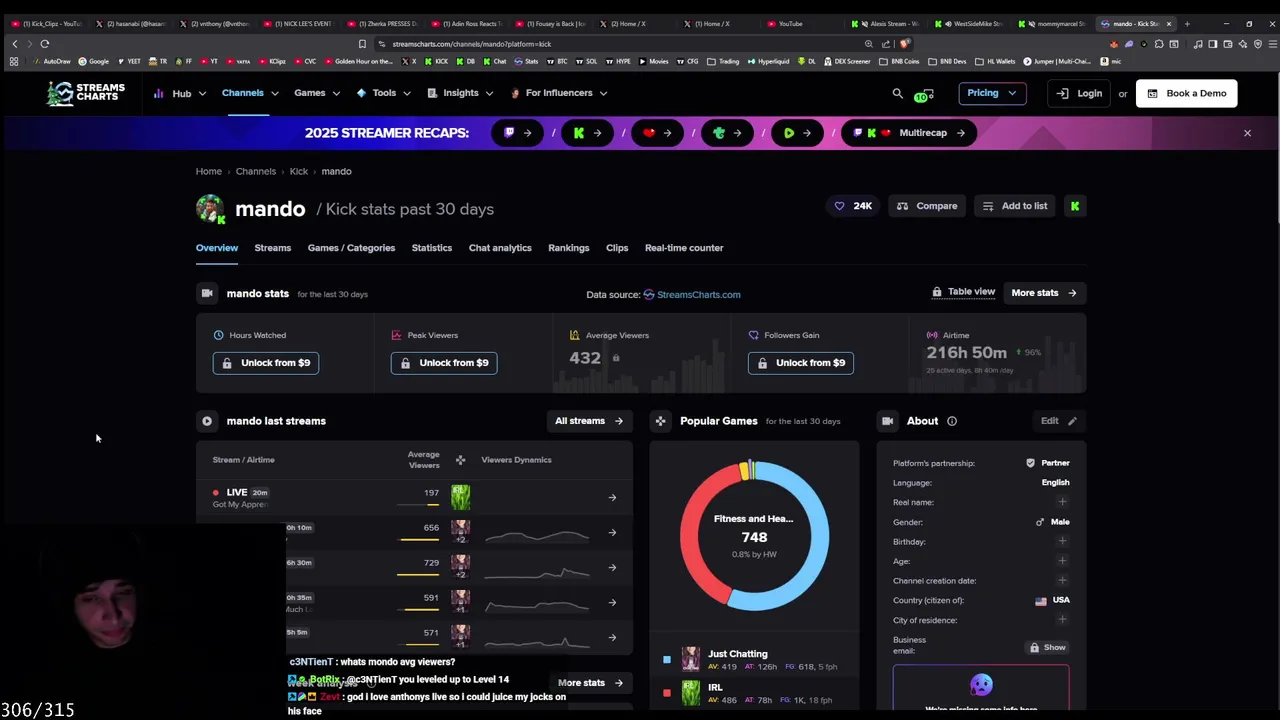This screenshot has height=720, width=1280.
Task: Open the YouTube 2025 streamer recap
Action: [x=658, y=133]
